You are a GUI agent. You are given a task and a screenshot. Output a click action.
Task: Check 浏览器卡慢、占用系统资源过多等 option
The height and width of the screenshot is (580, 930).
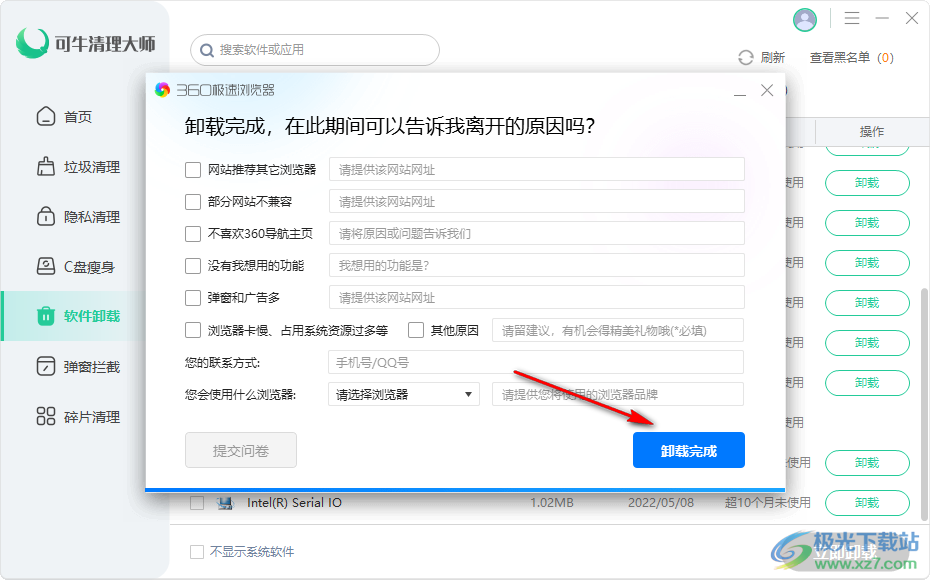[x=193, y=330]
